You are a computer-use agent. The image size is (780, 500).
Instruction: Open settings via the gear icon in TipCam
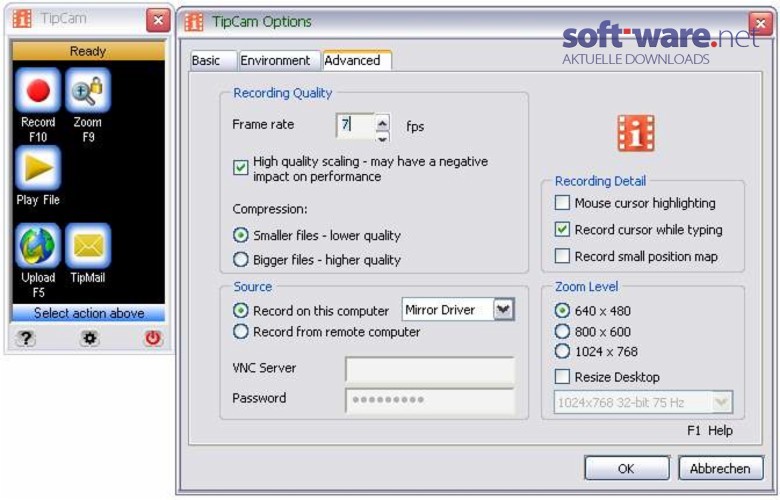[x=90, y=338]
